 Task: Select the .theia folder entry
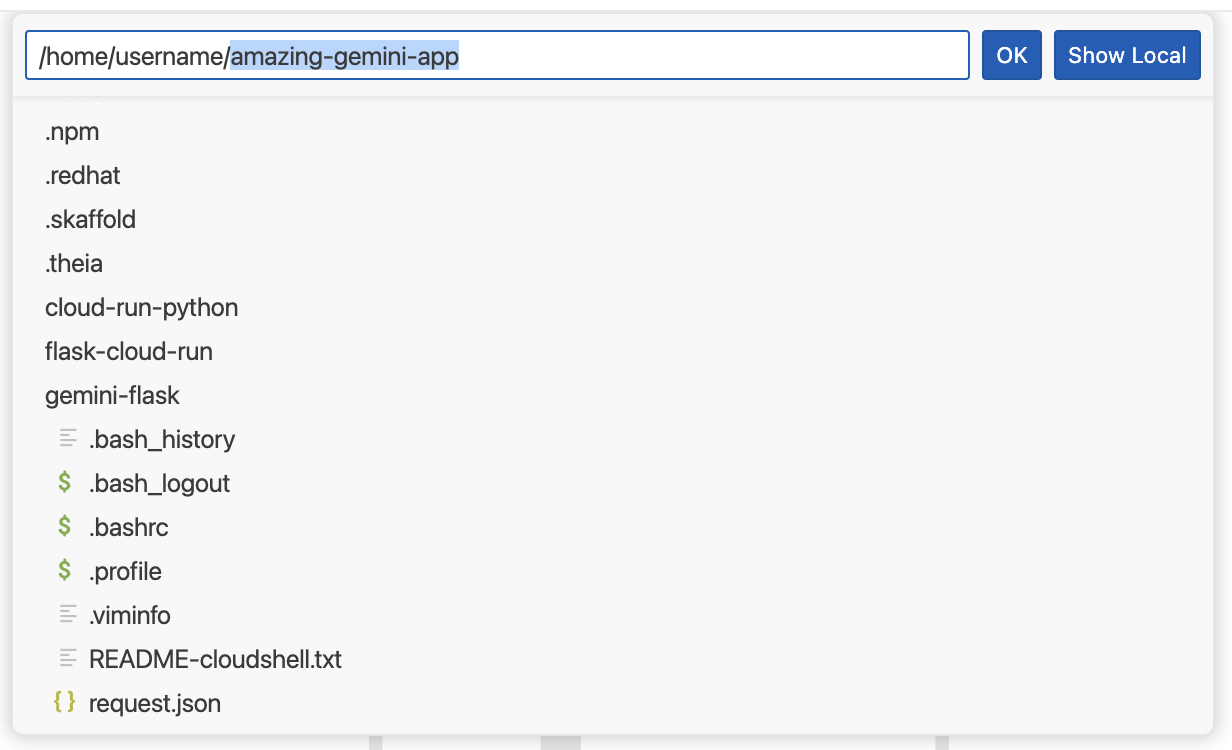pyautogui.click(x=74, y=263)
